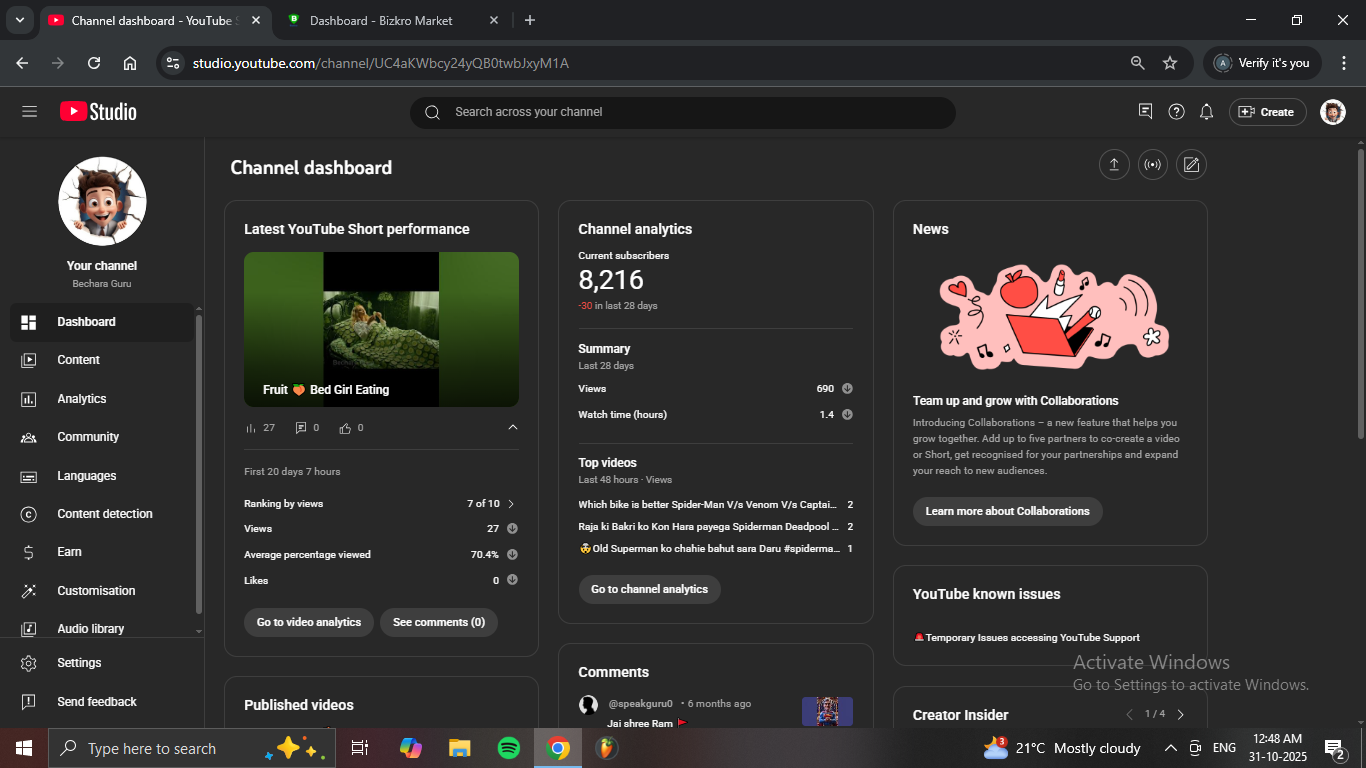Open Analytics in the sidebar
The height and width of the screenshot is (768, 1366).
pyautogui.click(x=82, y=399)
